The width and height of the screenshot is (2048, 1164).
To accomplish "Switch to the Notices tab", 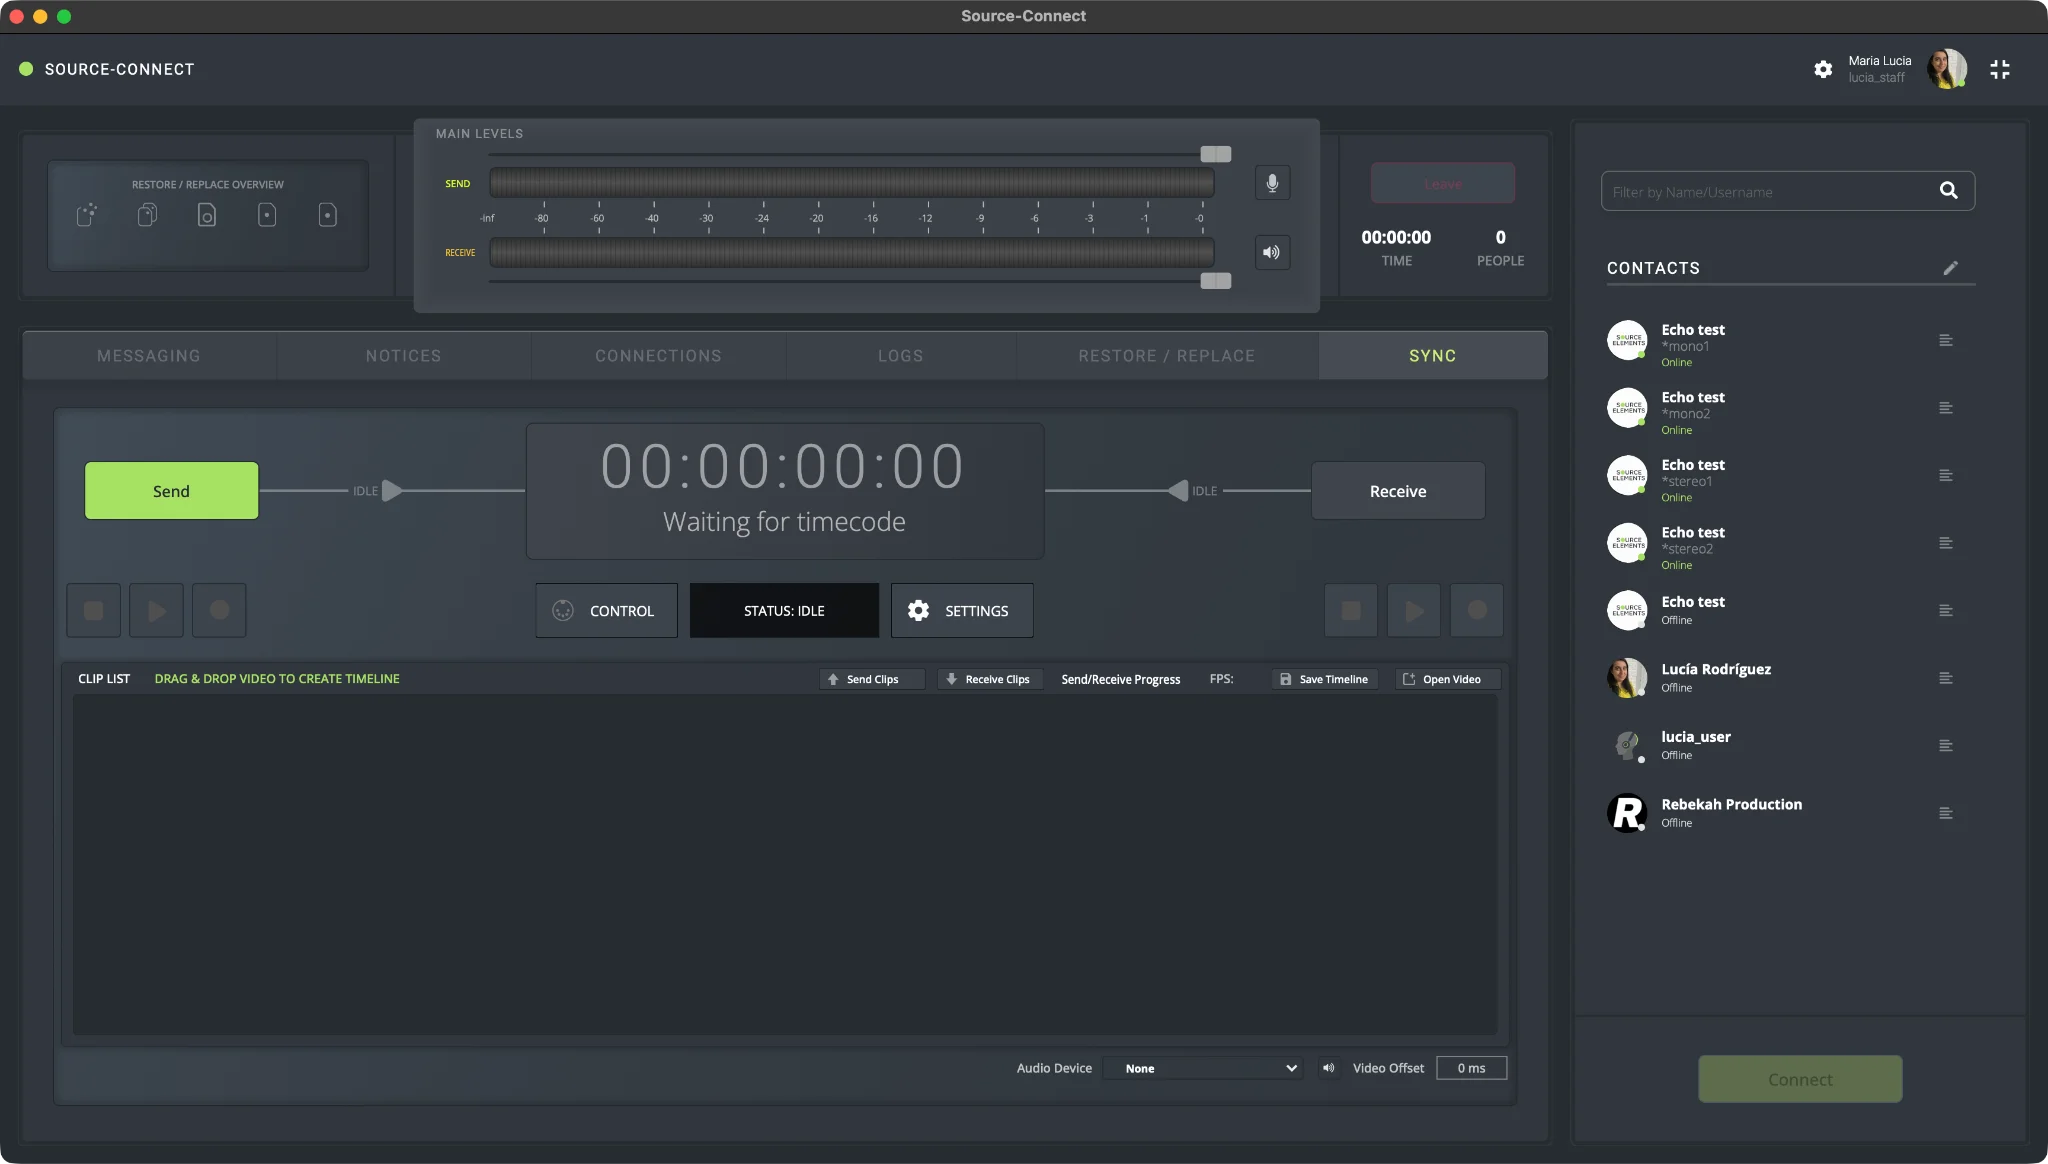I will (x=403, y=356).
